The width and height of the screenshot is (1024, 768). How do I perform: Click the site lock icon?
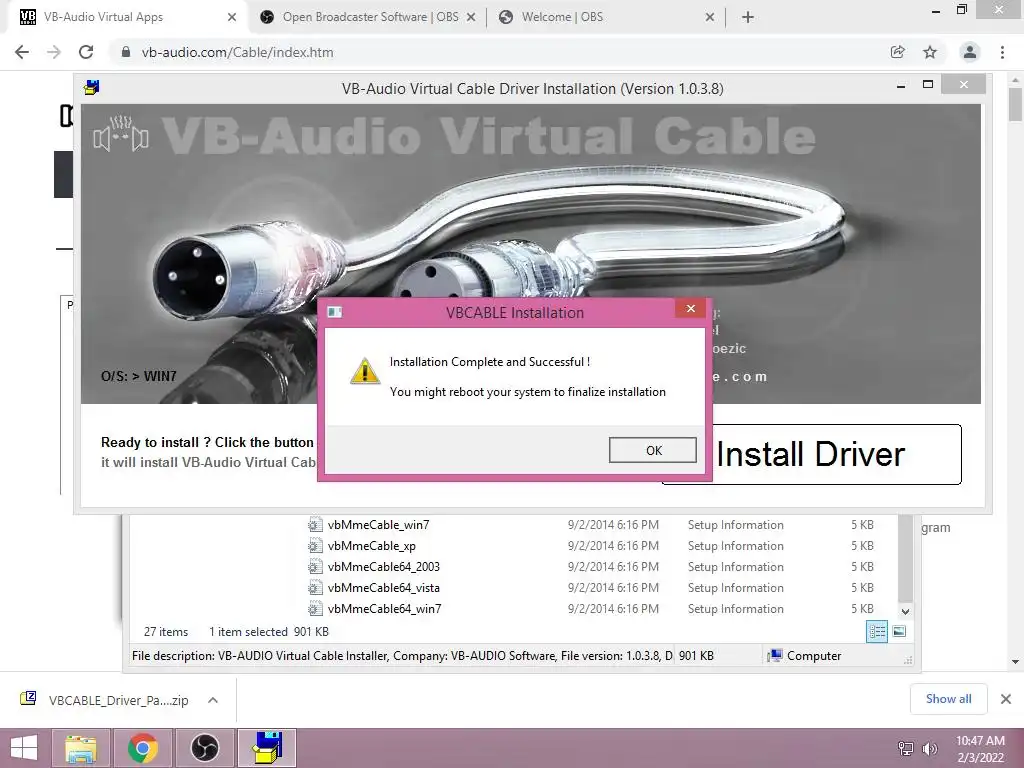click(x=125, y=52)
